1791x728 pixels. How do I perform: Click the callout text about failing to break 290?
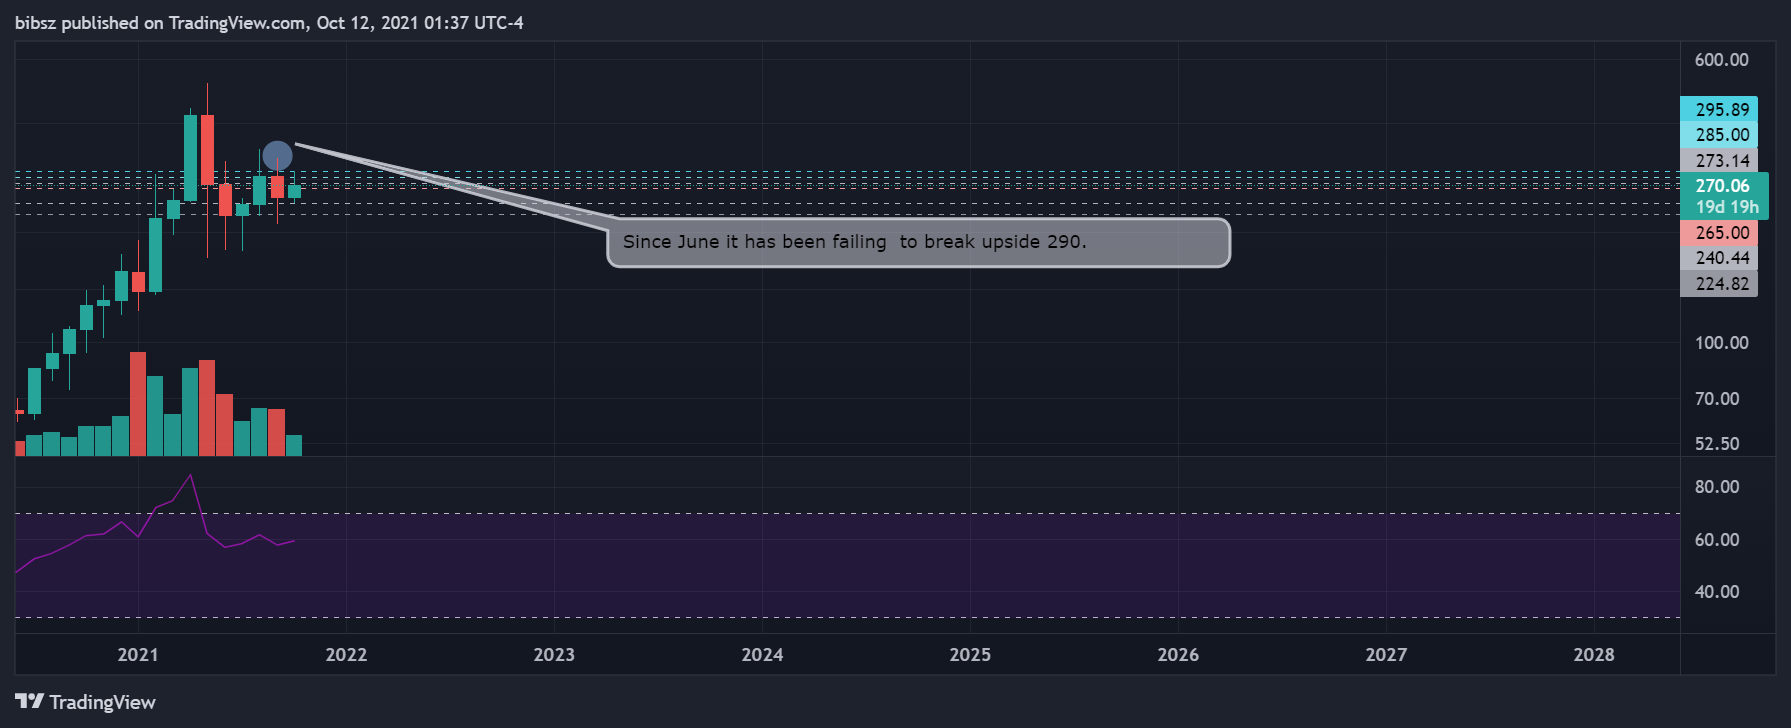coord(854,242)
